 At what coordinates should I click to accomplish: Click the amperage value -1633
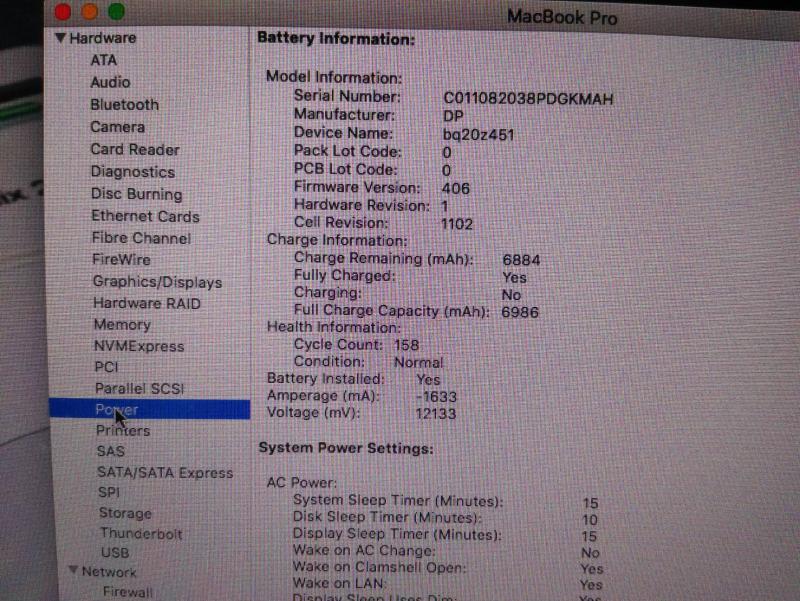(x=436, y=396)
